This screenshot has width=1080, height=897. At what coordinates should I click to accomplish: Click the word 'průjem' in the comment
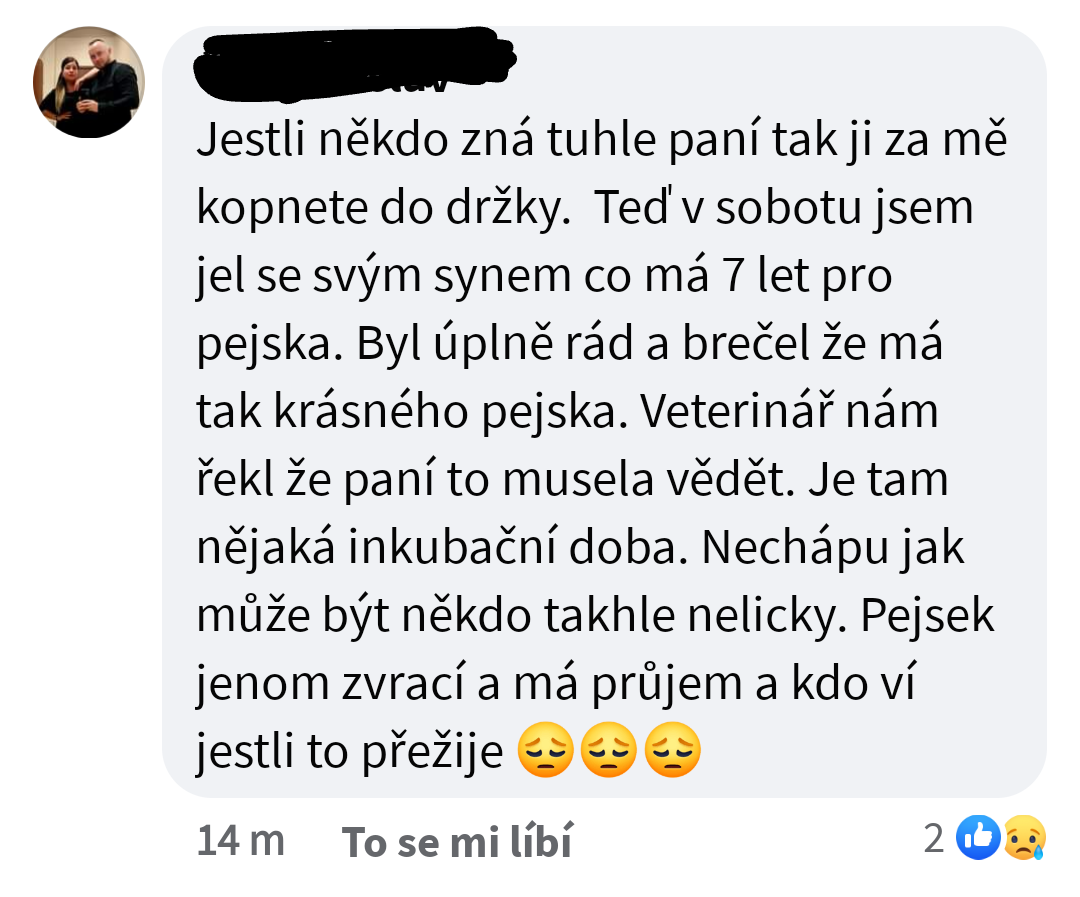tap(665, 685)
